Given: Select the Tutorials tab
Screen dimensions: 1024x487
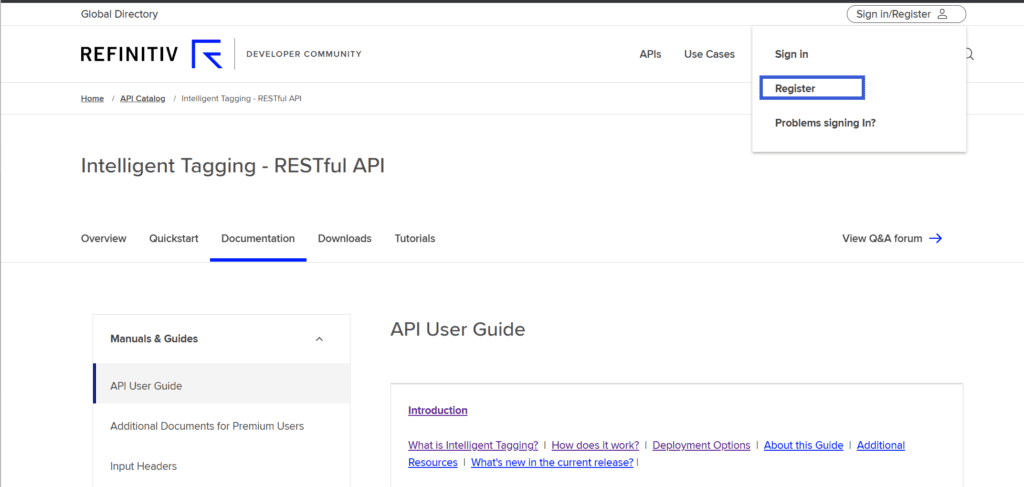Looking at the screenshot, I should 414,238.
